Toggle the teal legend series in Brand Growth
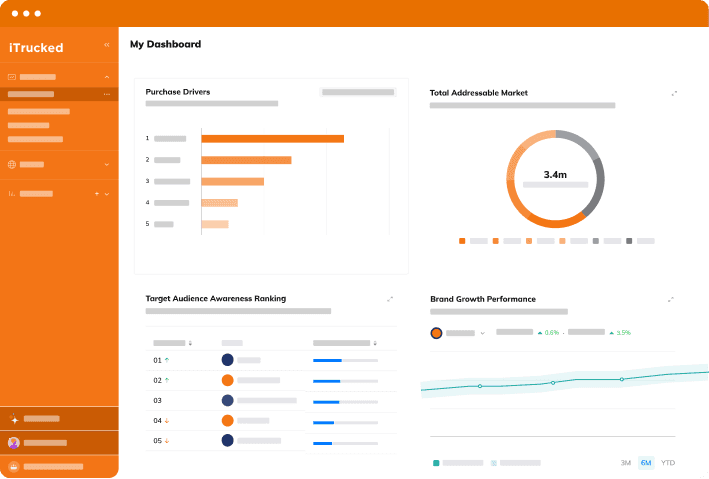The image size is (709, 479). point(436,463)
